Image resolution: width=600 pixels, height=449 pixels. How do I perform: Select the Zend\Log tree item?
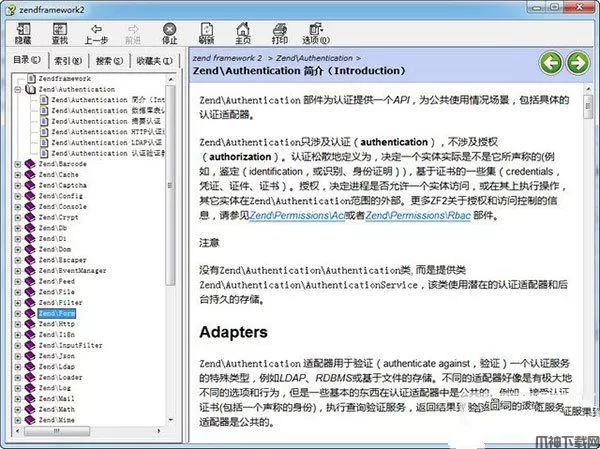pyautogui.click(x=55, y=388)
